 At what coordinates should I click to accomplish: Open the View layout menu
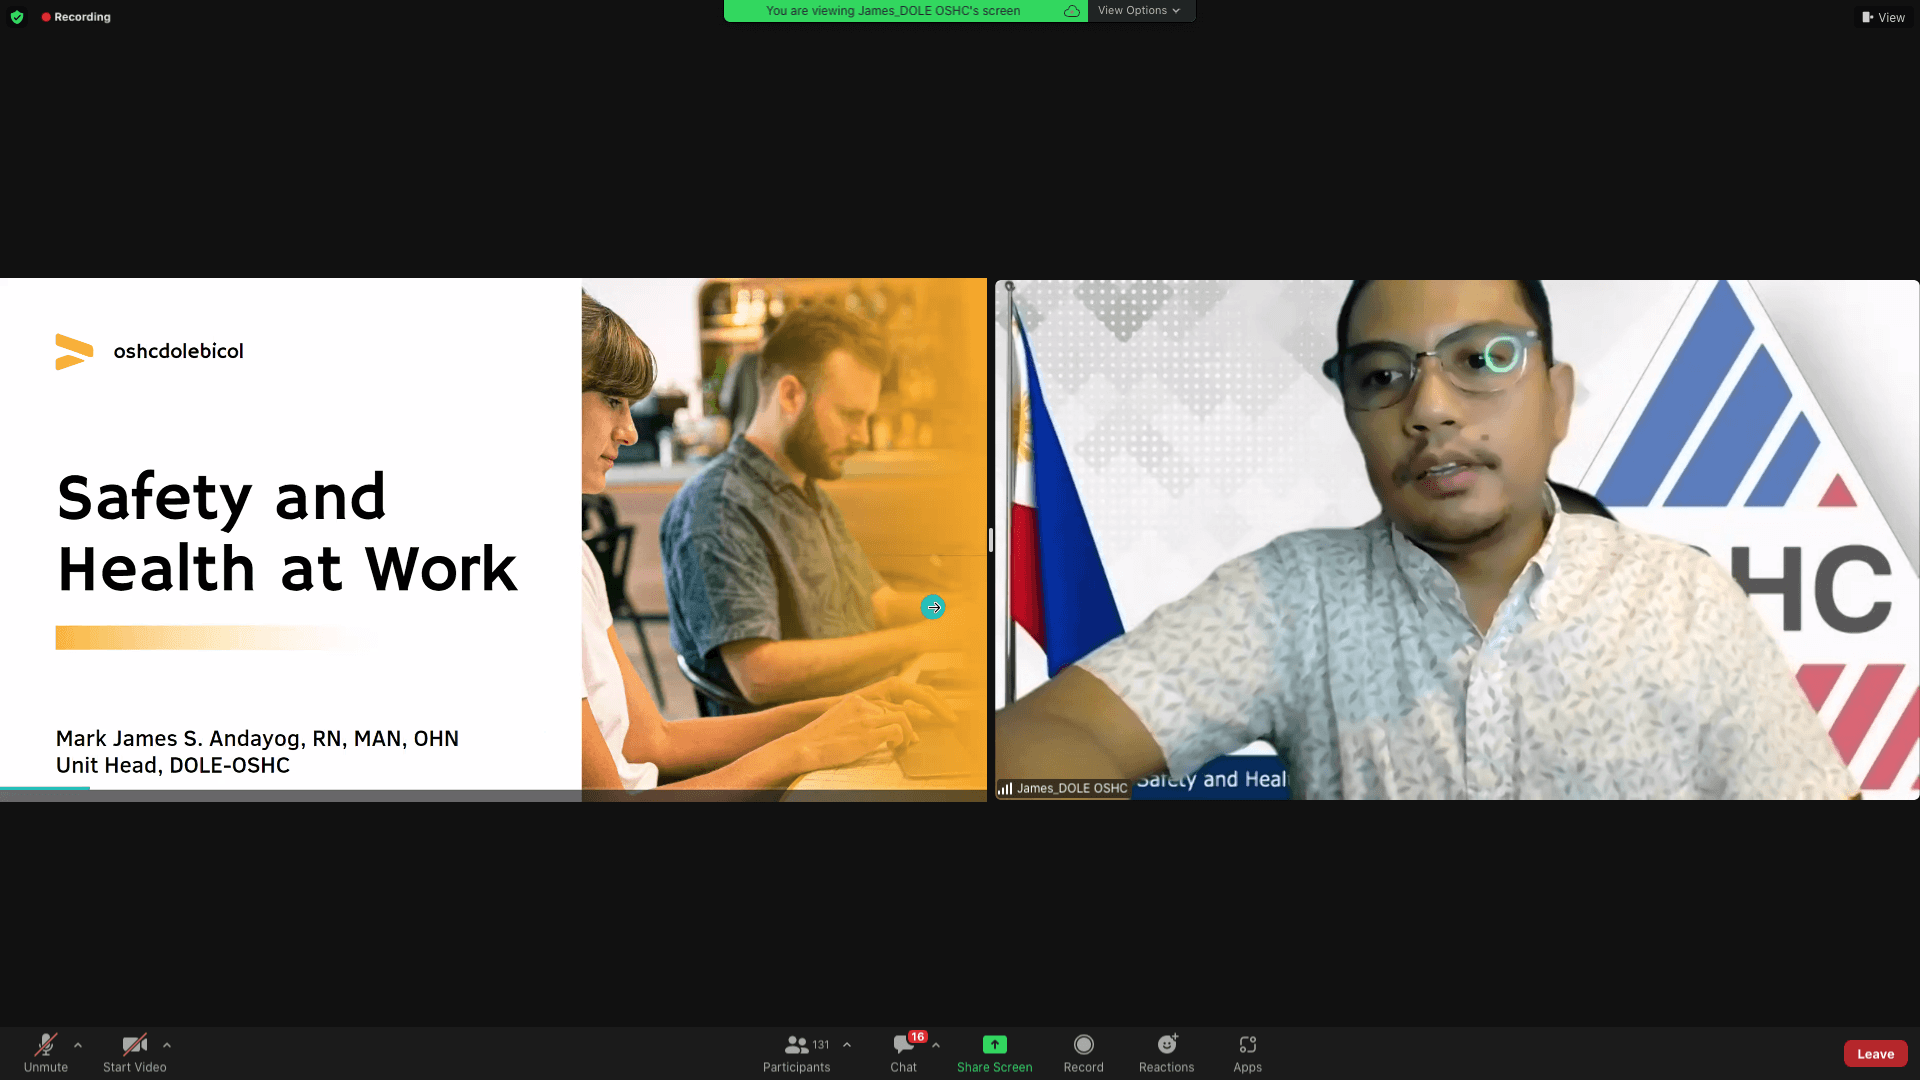pos(1883,17)
